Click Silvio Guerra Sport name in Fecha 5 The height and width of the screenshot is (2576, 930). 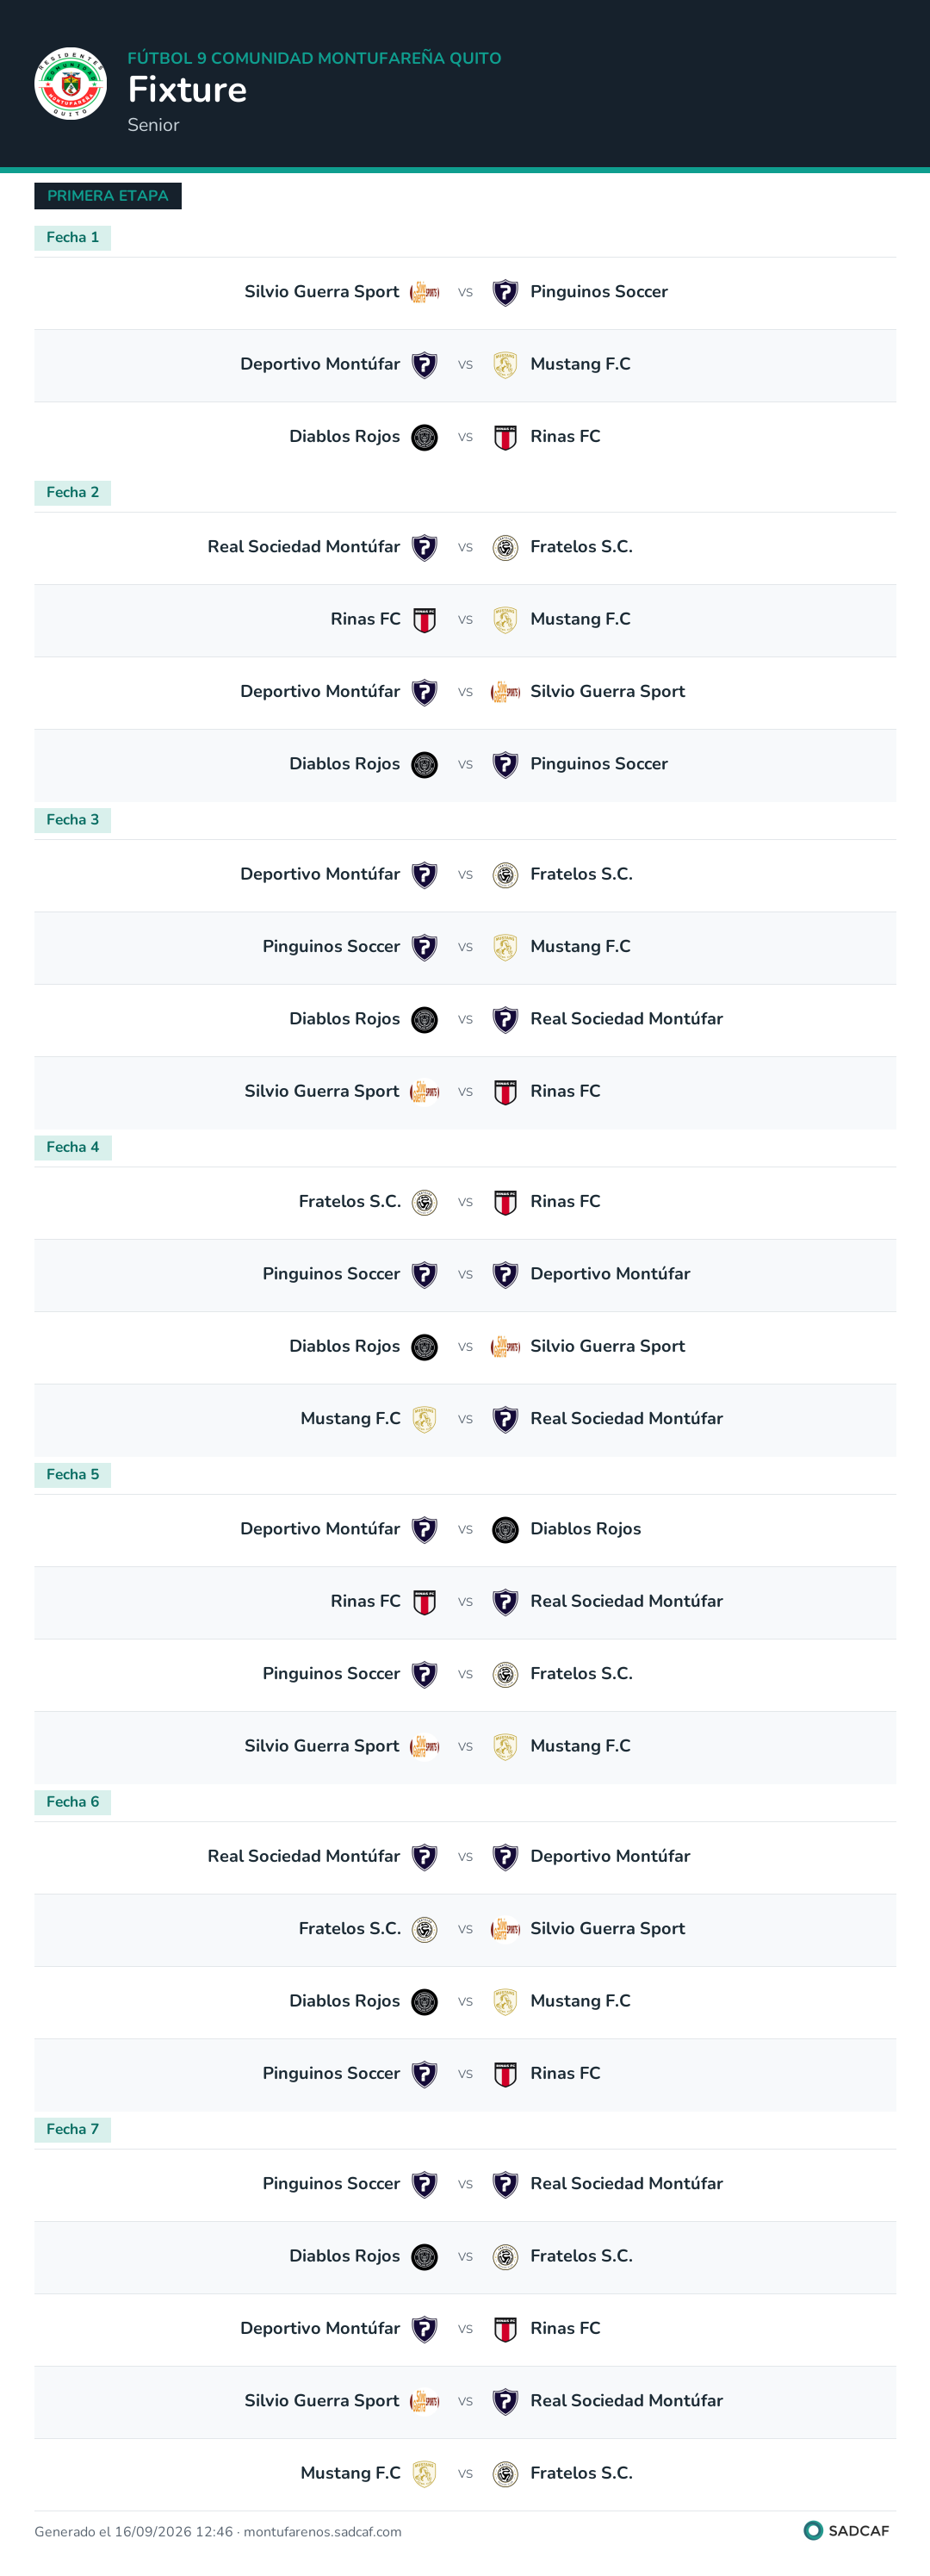tap(322, 1746)
